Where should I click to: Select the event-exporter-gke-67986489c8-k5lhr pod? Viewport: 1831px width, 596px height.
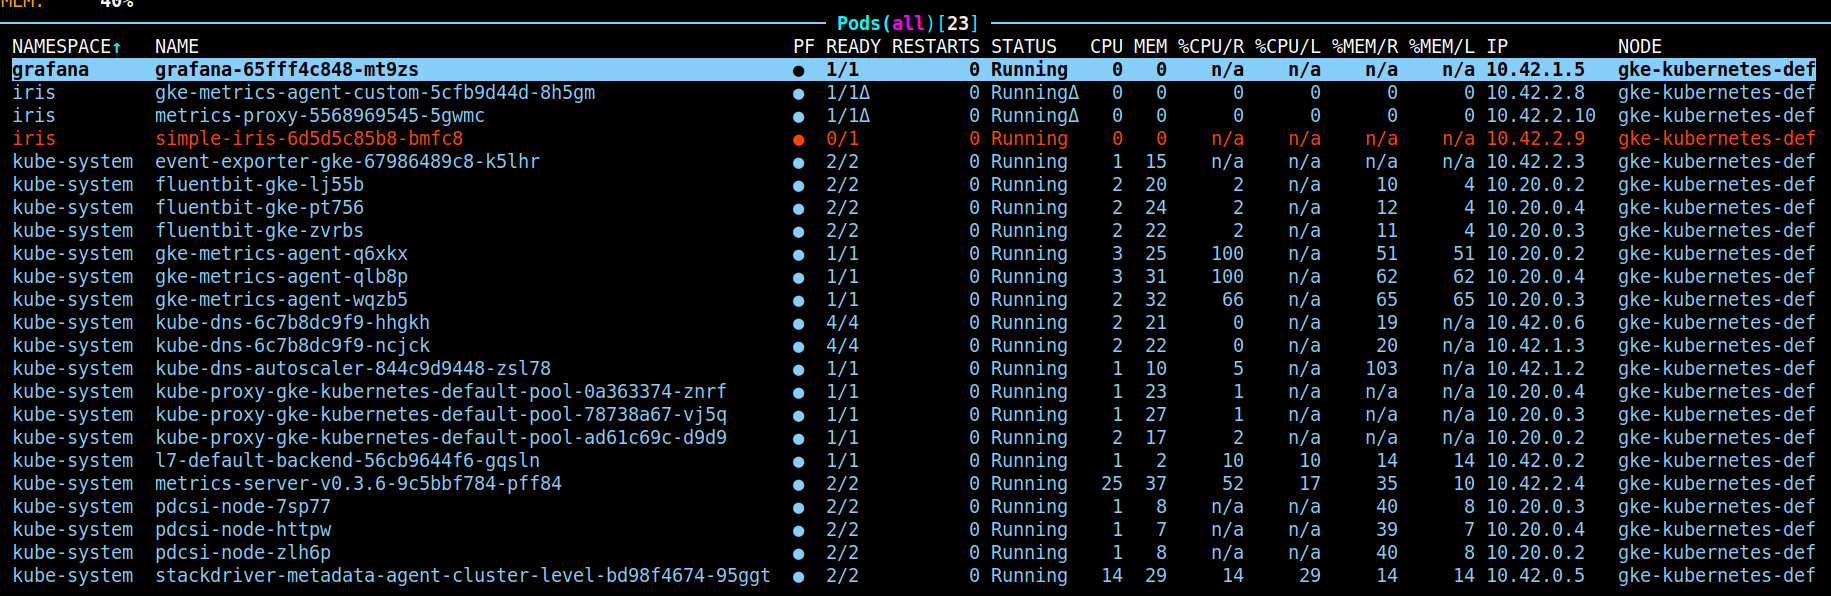point(347,162)
